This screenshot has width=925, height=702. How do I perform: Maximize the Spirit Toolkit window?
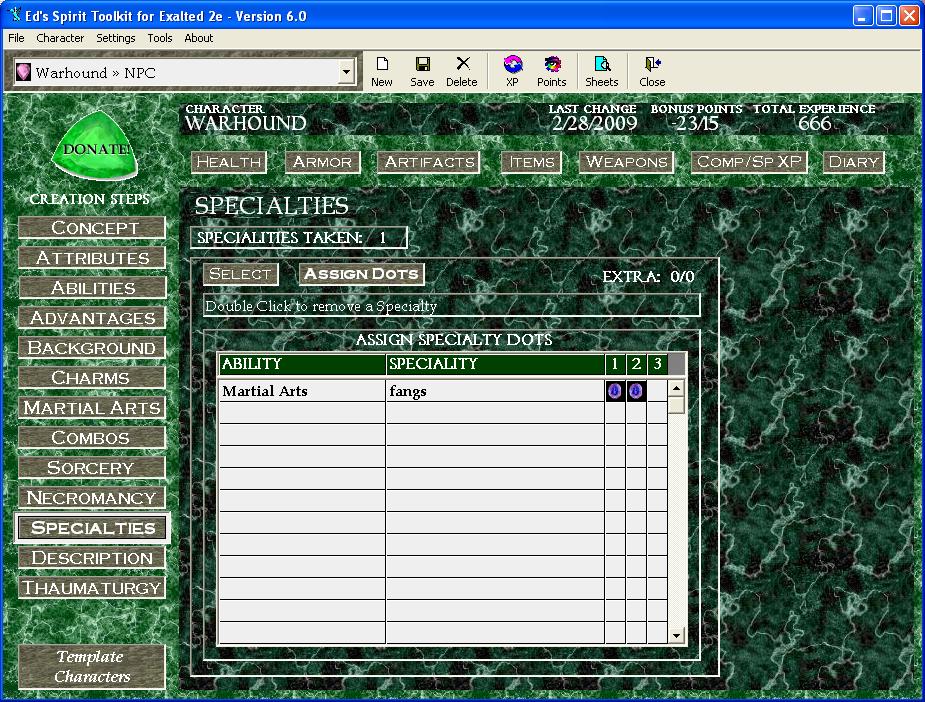point(886,15)
